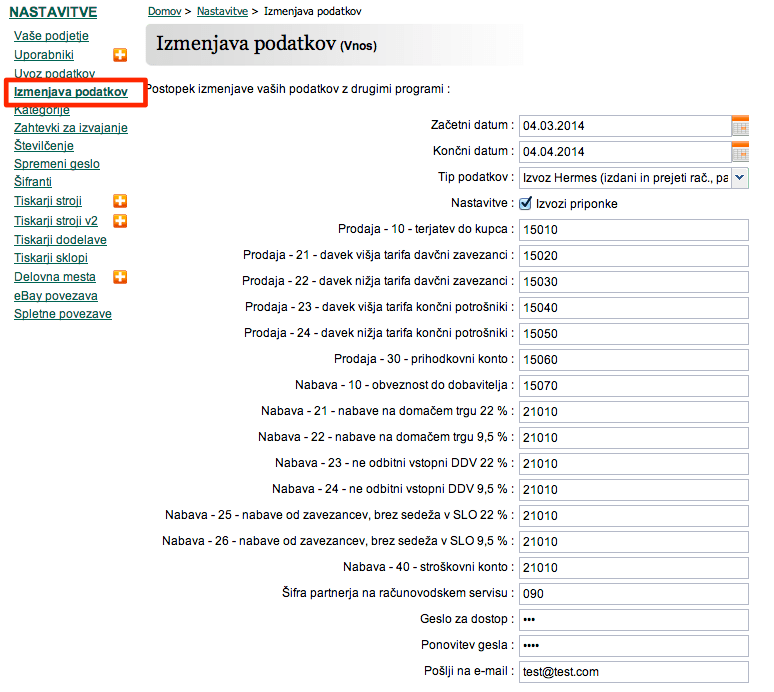The image size is (774, 692).
Task: Click Nabava 26 brez sedeža 9,5 % field
Action: click(634, 542)
